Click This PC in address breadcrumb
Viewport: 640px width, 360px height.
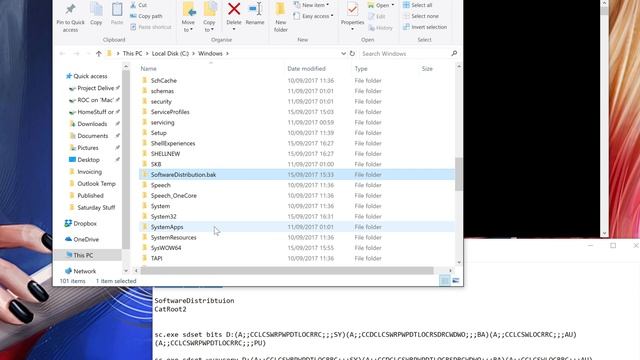click(132, 53)
